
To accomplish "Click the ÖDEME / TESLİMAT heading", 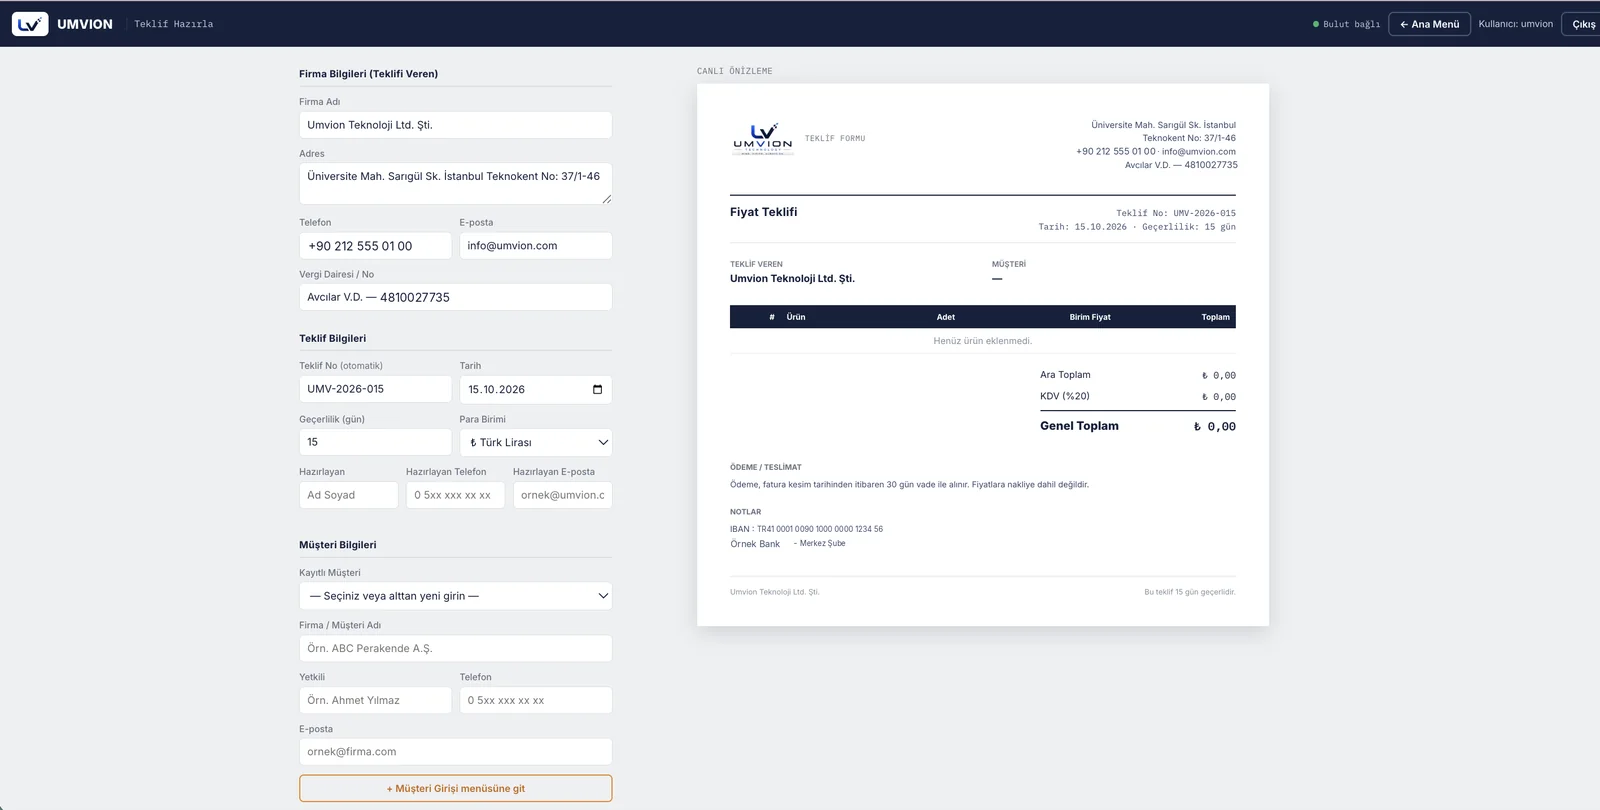I will coord(766,467).
